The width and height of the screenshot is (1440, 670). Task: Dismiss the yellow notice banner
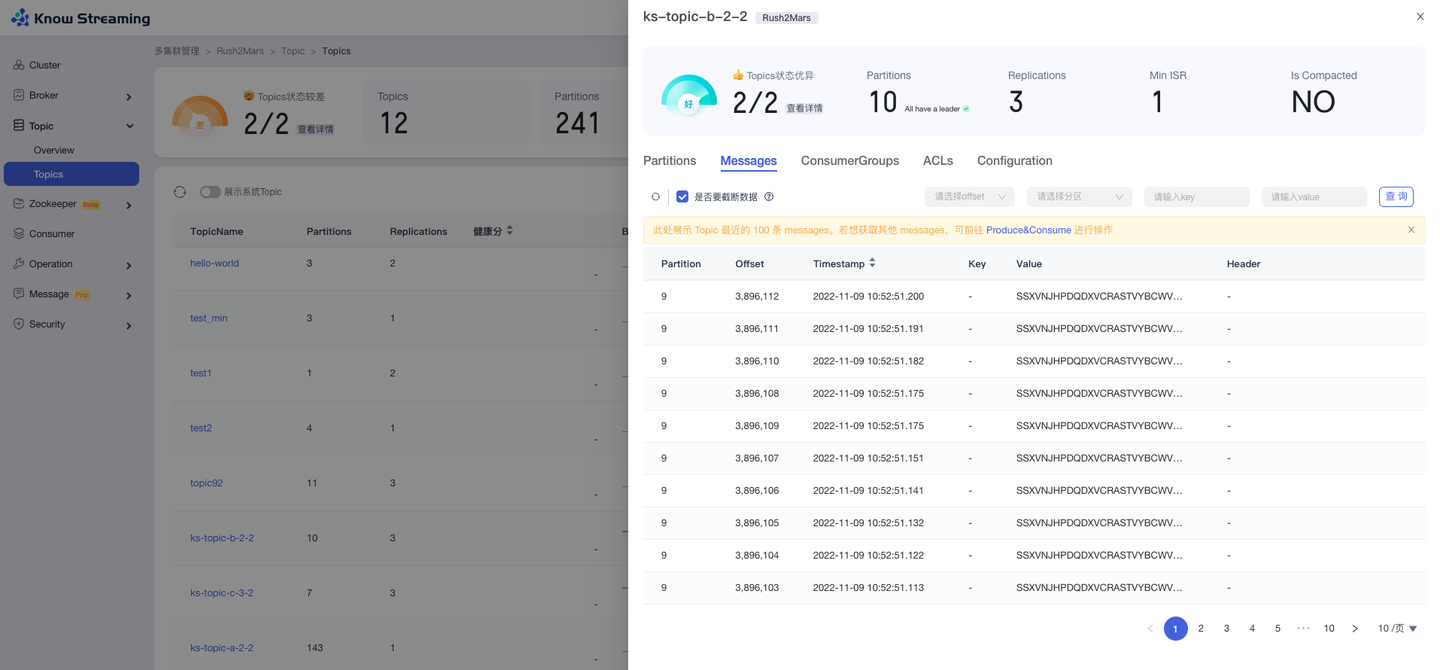click(x=1411, y=230)
